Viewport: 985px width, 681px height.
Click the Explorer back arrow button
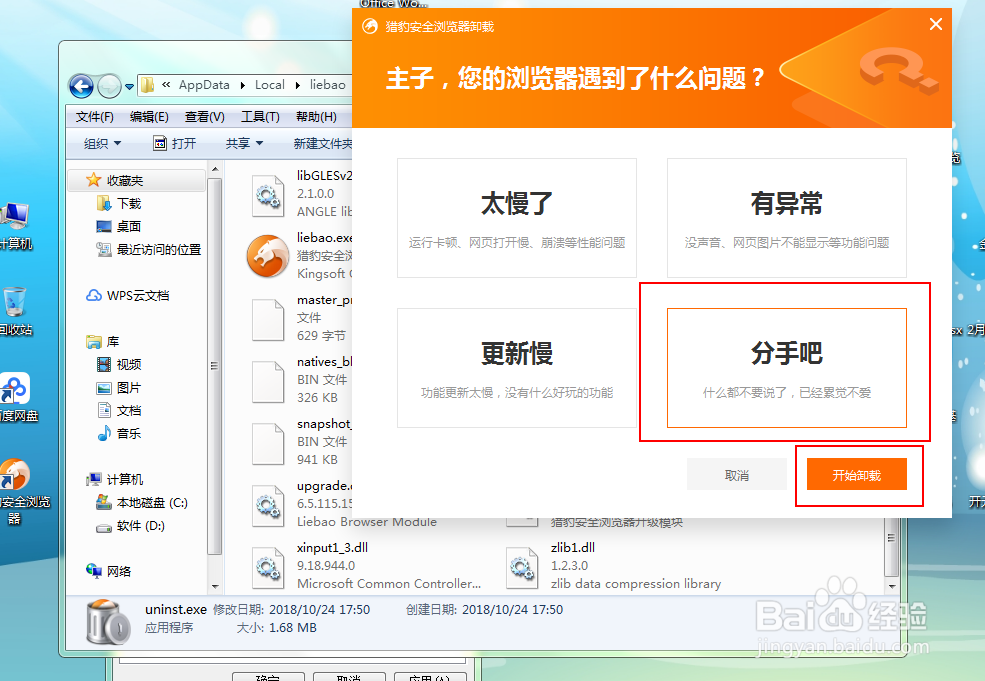tap(81, 86)
